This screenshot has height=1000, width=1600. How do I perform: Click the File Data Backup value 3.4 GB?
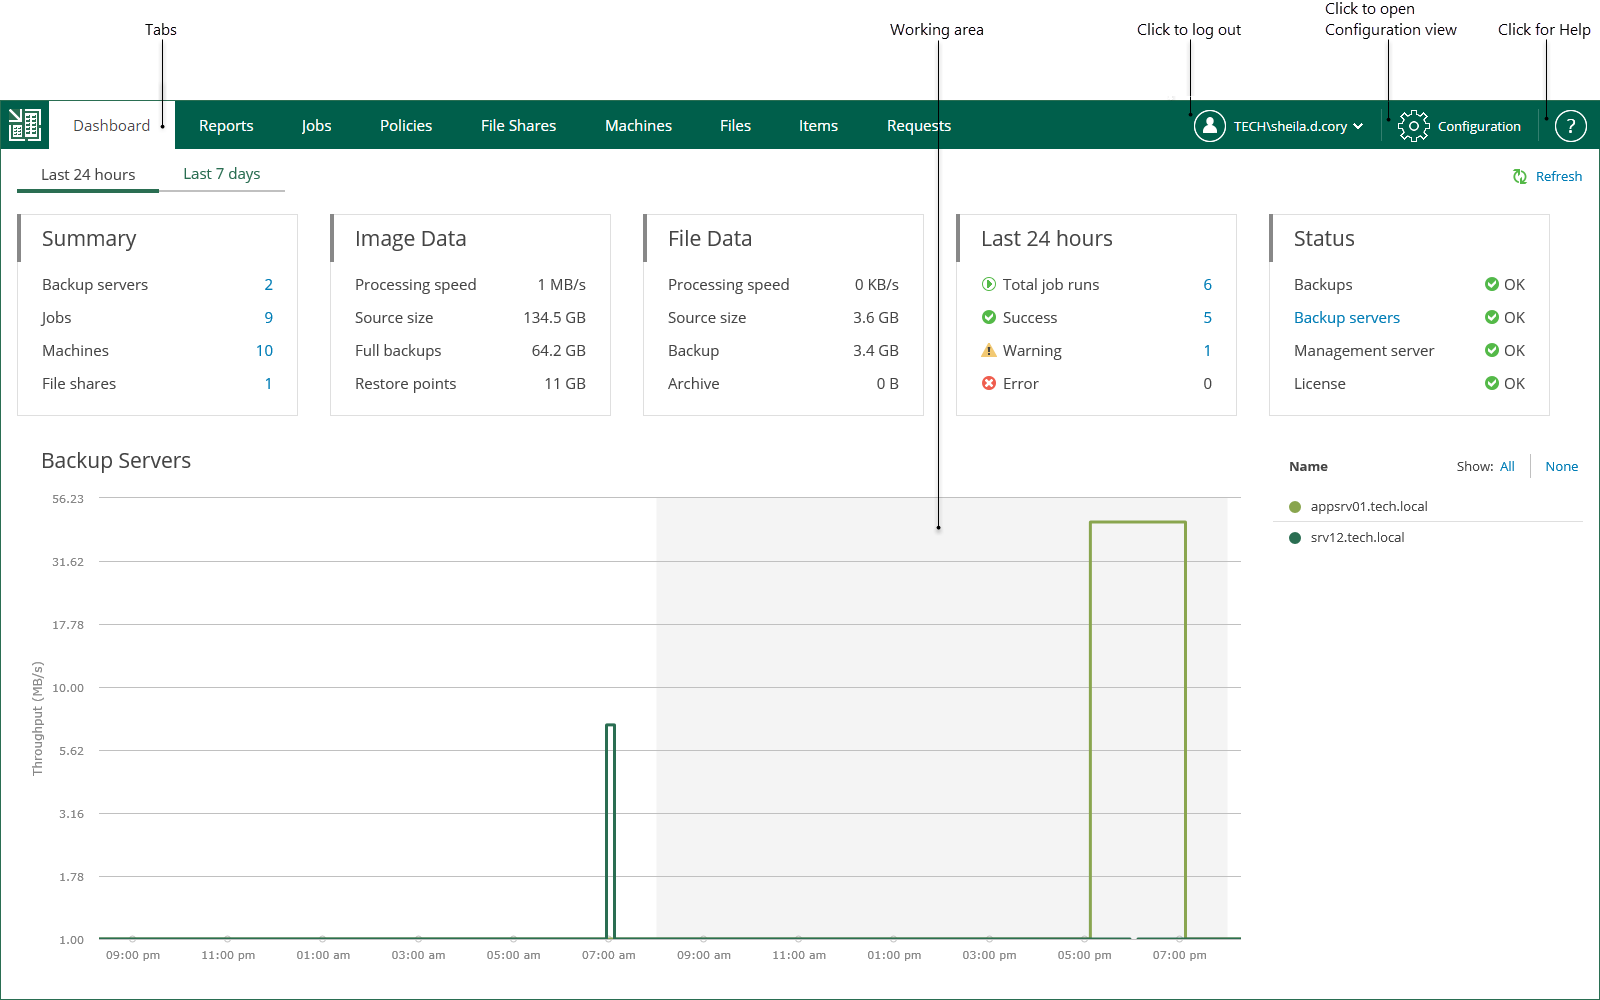click(875, 350)
